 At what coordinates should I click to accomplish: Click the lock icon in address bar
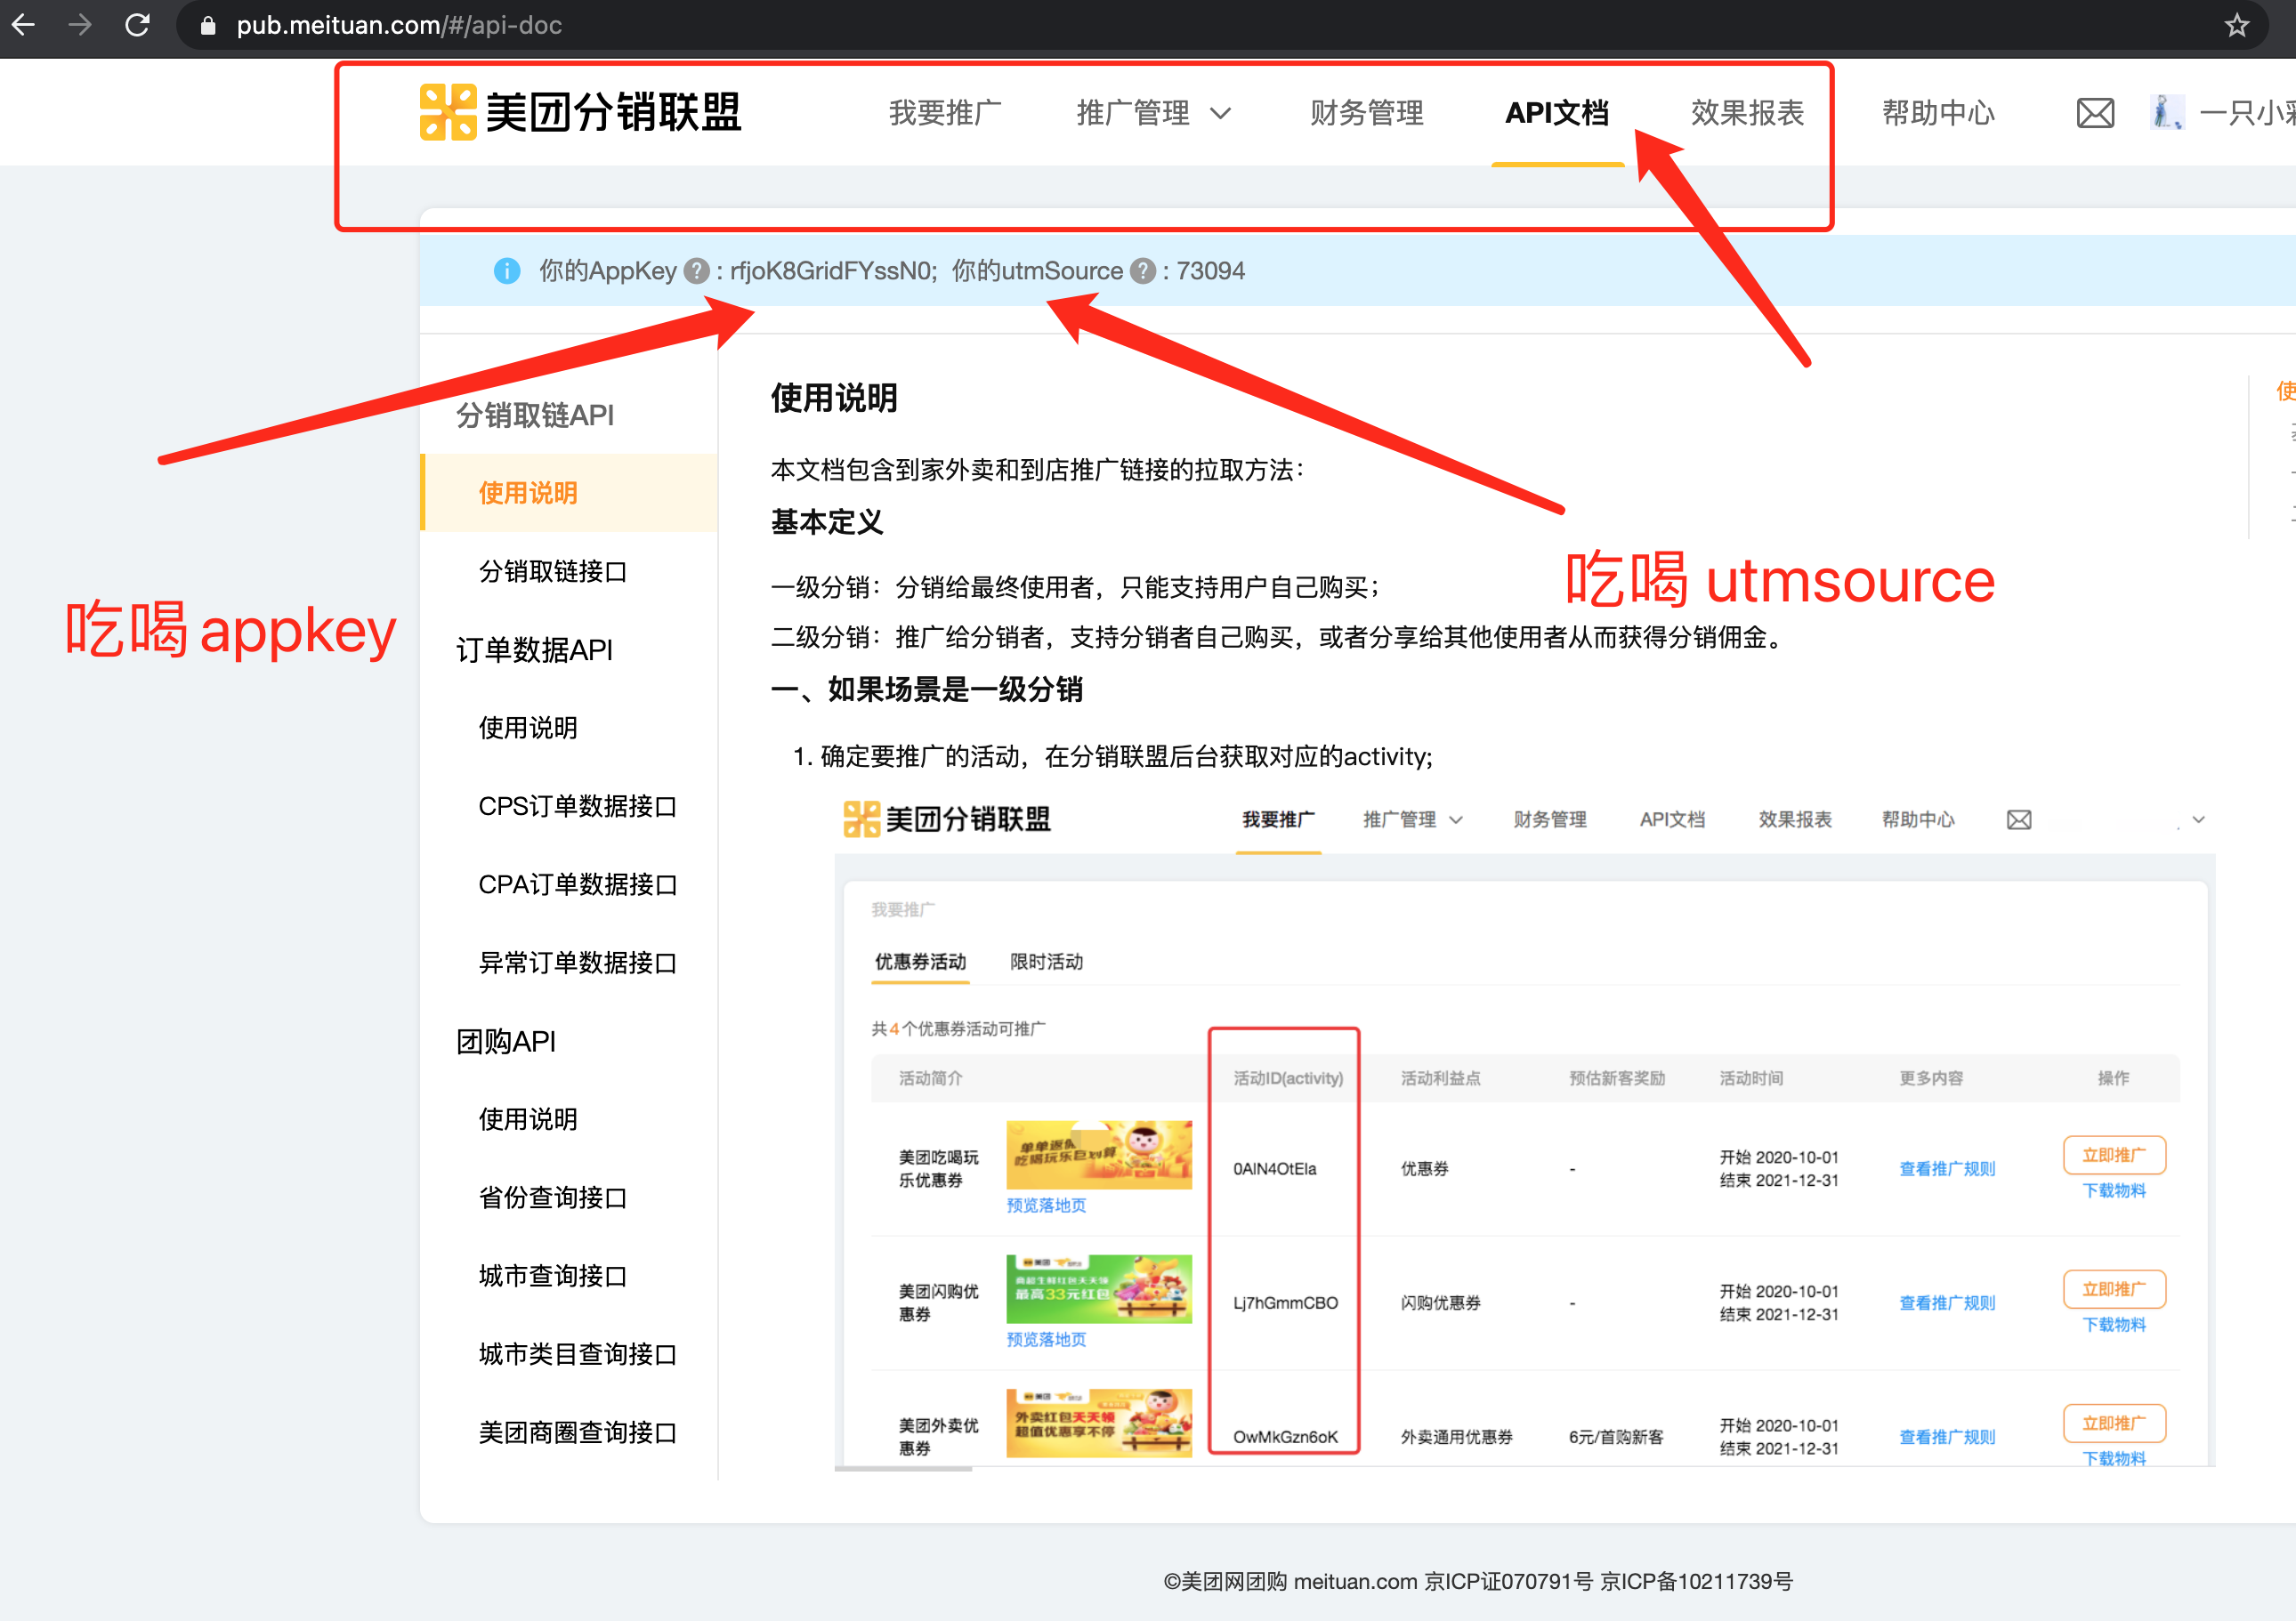coord(208,26)
